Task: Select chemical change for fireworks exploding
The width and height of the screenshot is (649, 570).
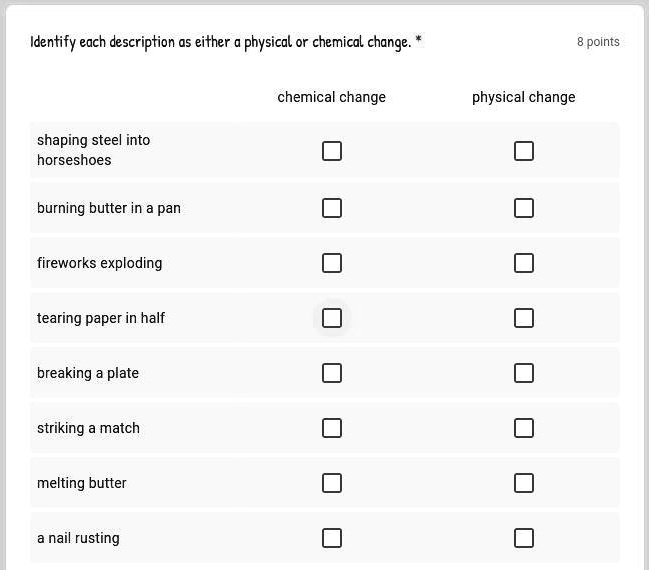Action: [x=332, y=263]
